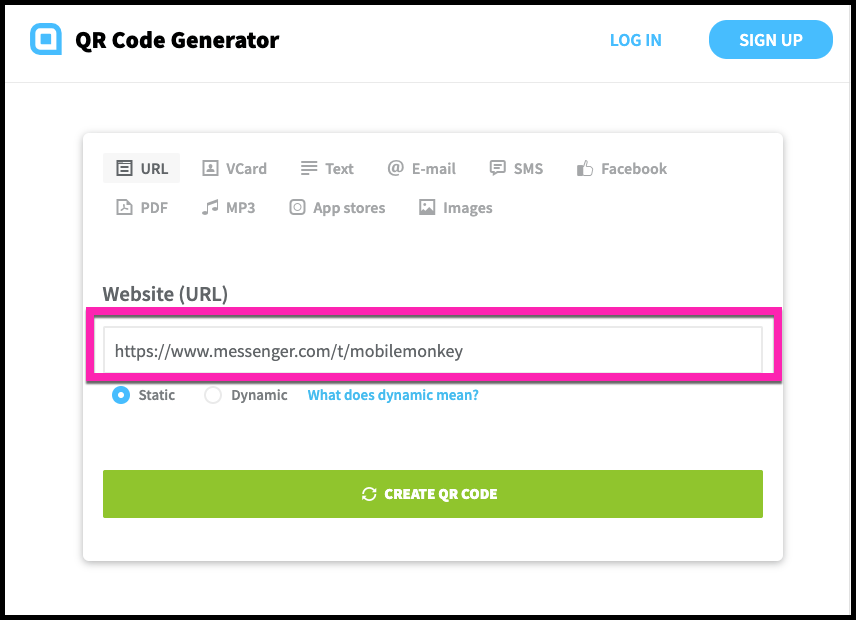Choose the VCard contact icon
This screenshot has width=856, height=620.
(x=210, y=168)
